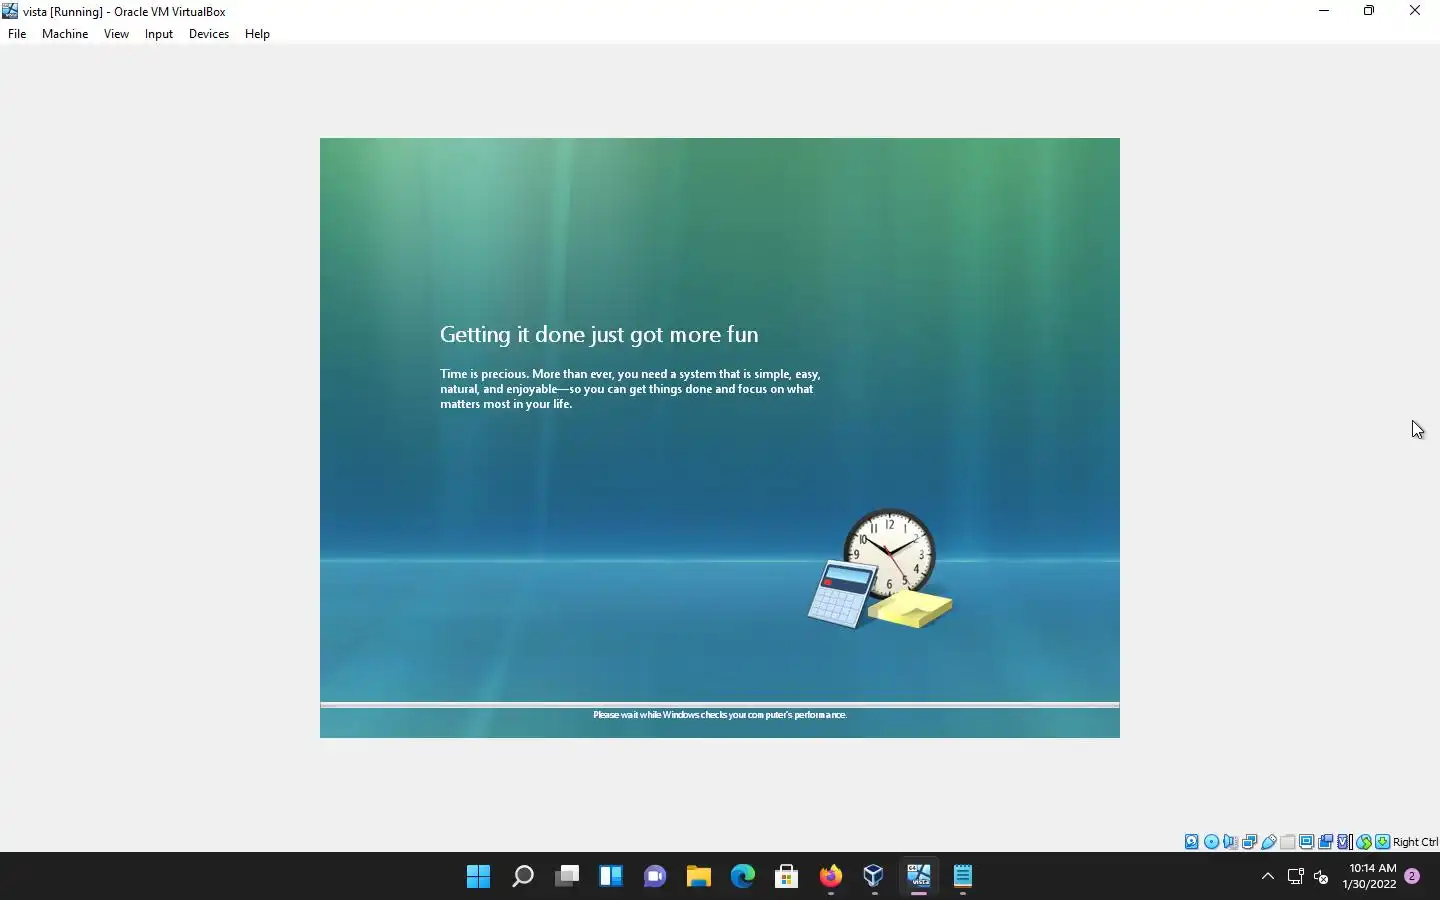Open the Devices menu
Image resolution: width=1440 pixels, height=900 pixels.
pos(209,34)
